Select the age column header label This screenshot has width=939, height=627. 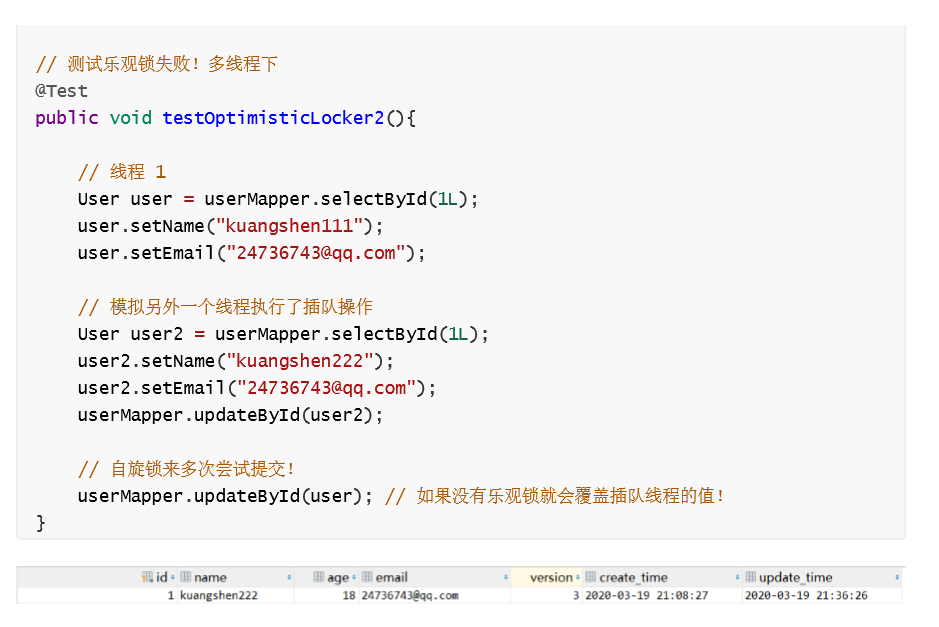pyautogui.click(x=338, y=578)
